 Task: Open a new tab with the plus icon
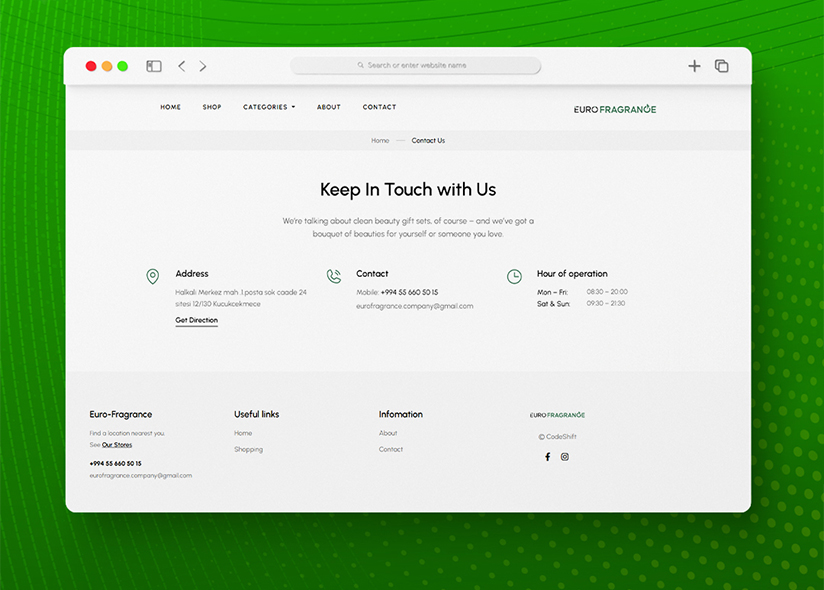coord(694,66)
